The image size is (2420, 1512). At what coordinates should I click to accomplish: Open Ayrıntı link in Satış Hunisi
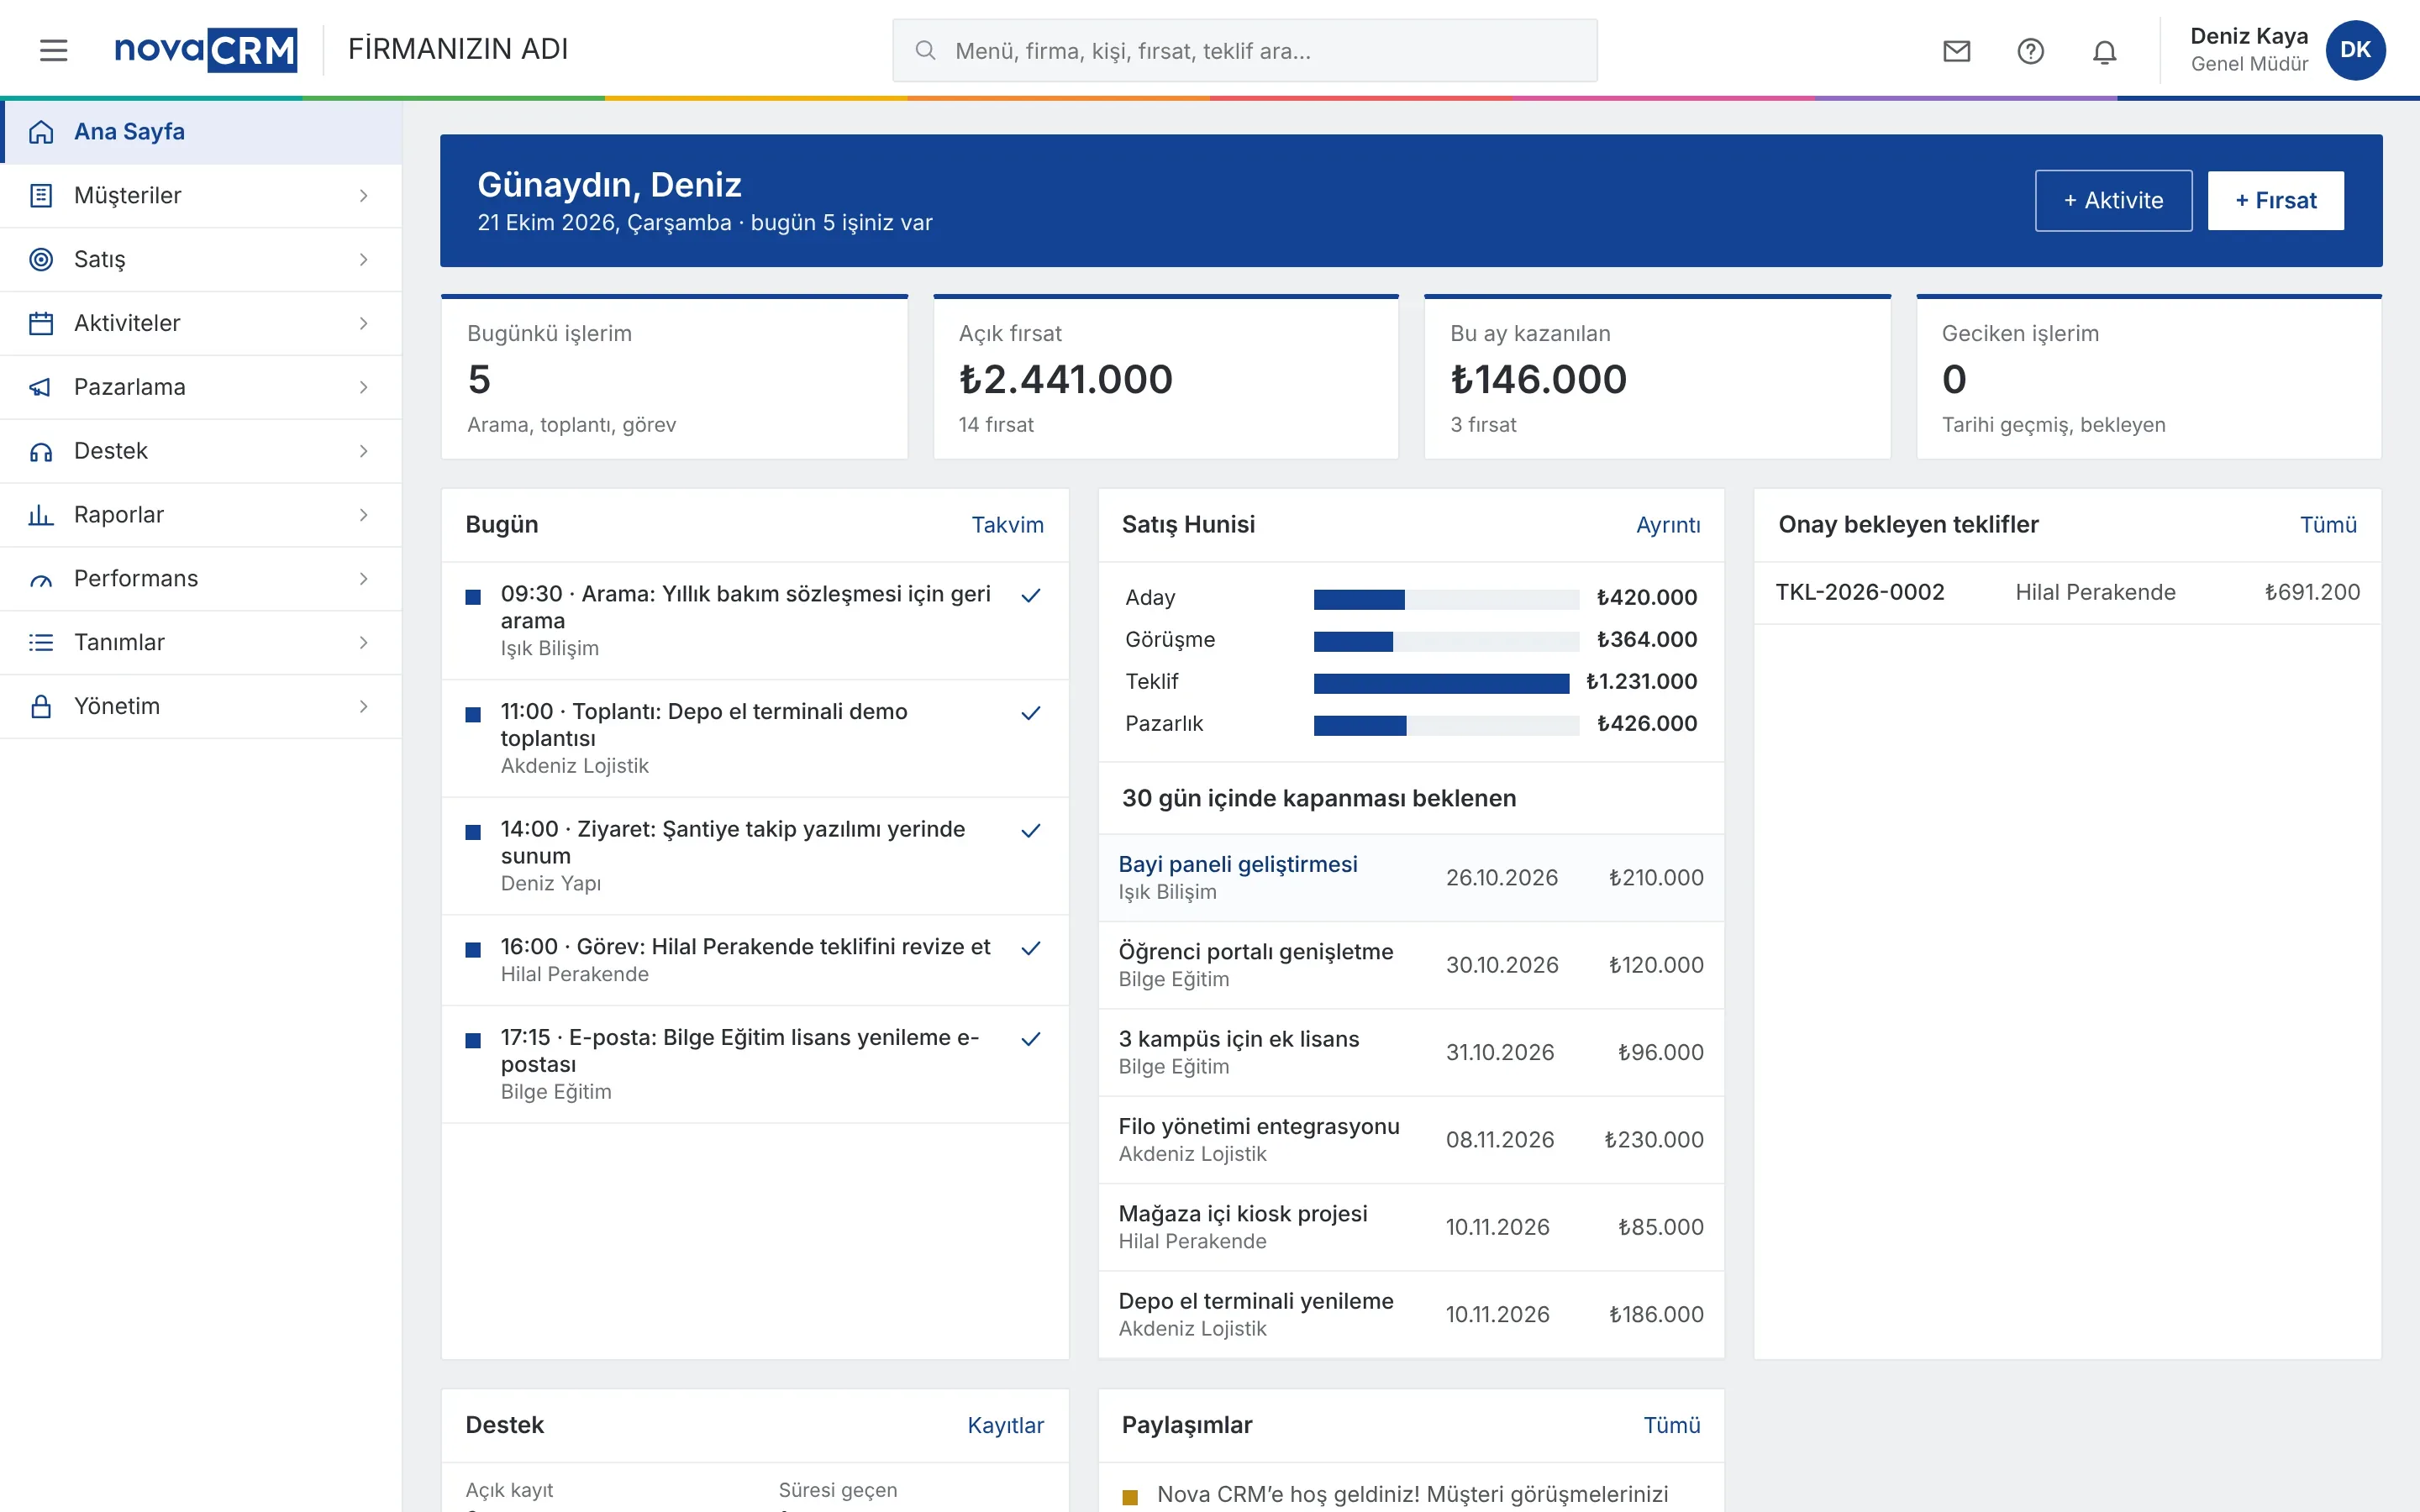point(1667,525)
